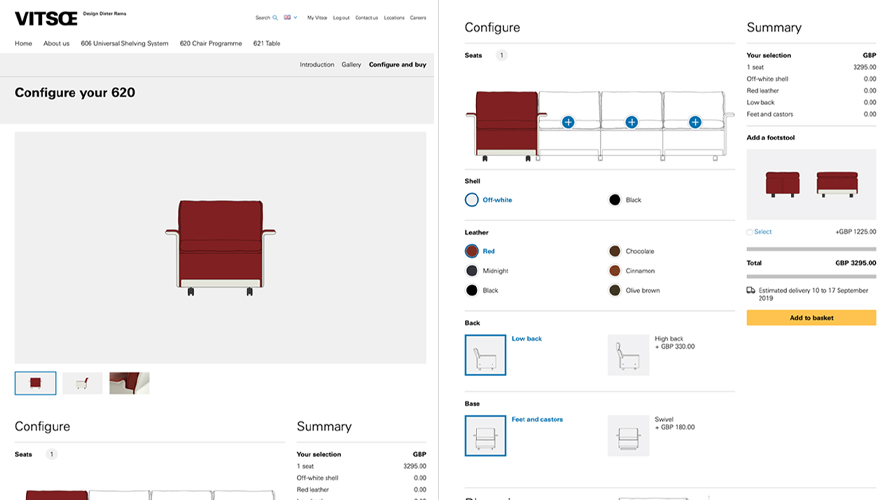Select the Swivel base image
The width and height of the screenshot is (888, 500).
(x=628, y=435)
